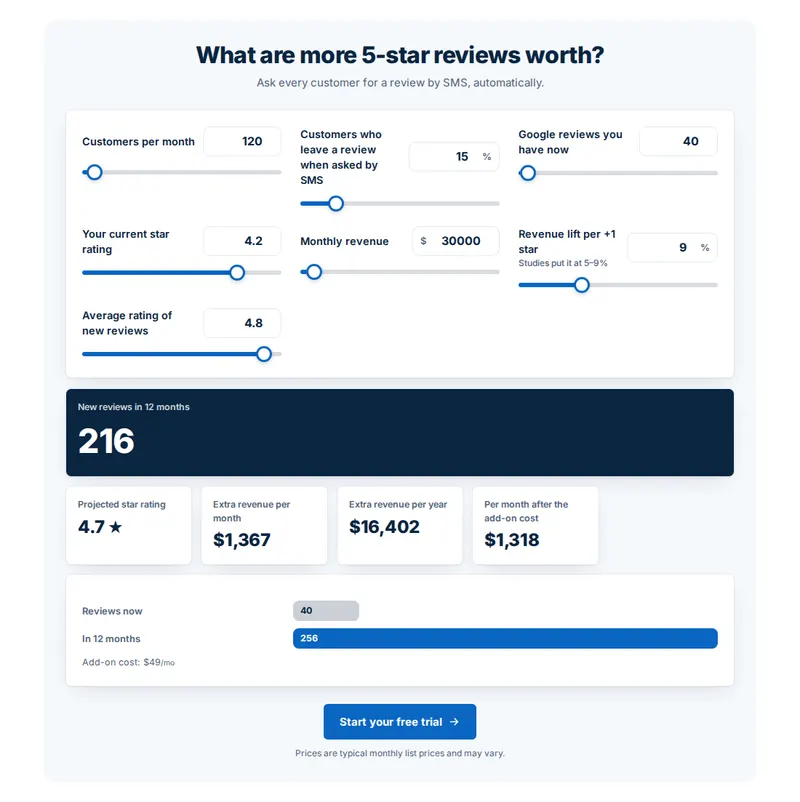Click the 'New reviews in 12 months' label
Image resolution: width=800 pixels, height=802 pixels.
click(x=134, y=407)
